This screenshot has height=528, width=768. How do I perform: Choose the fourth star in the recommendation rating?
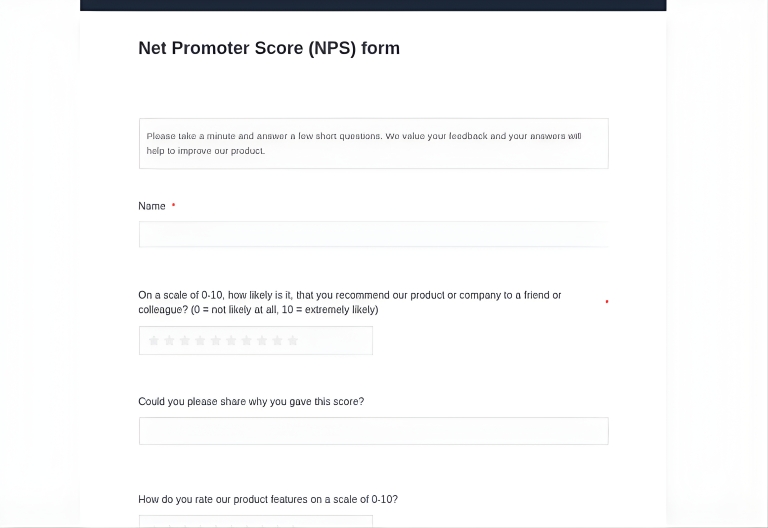click(x=200, y=341)
